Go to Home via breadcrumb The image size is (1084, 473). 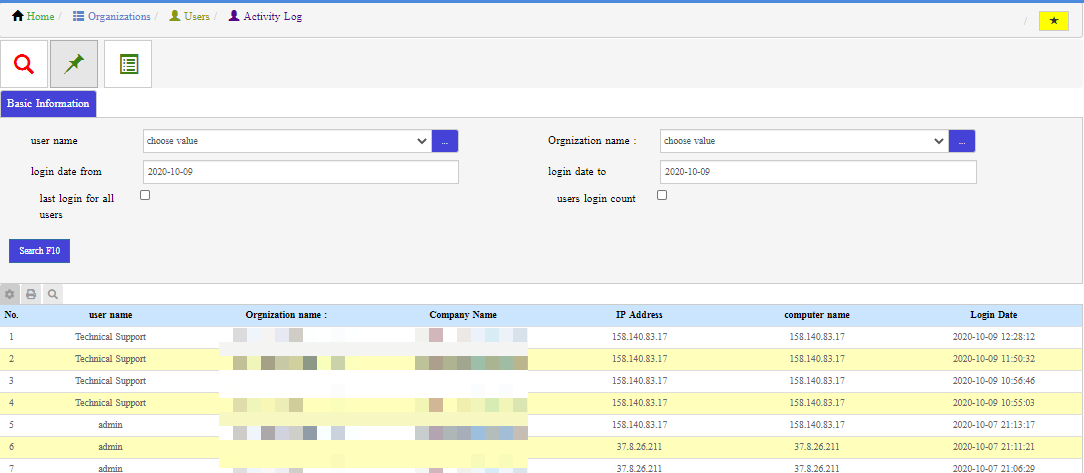[x=40, y=17]
